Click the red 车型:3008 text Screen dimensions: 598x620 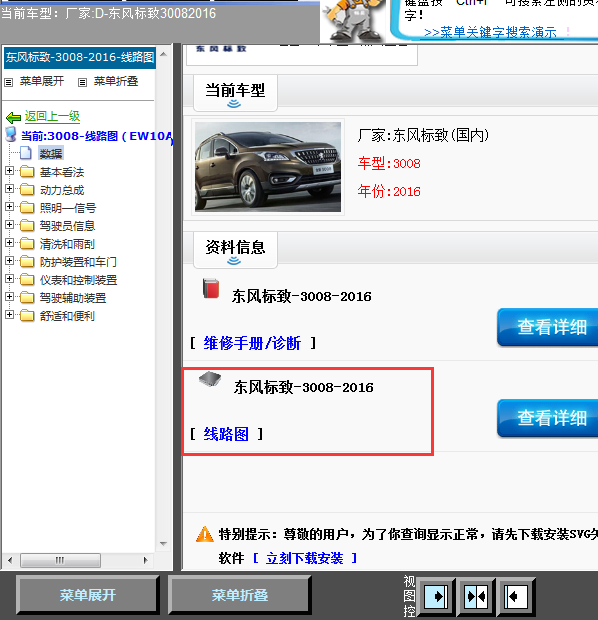pos(389,163)
